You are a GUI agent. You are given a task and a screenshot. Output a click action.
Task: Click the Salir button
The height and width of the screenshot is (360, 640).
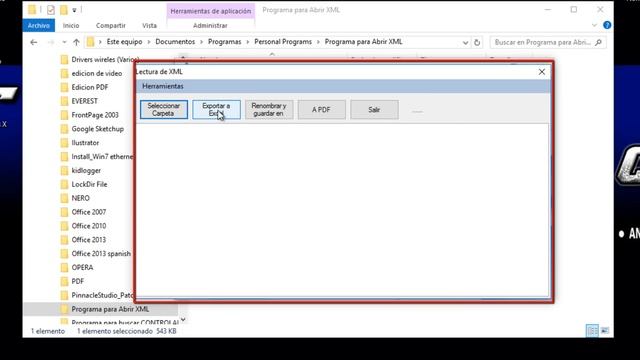tap(374, 109)
